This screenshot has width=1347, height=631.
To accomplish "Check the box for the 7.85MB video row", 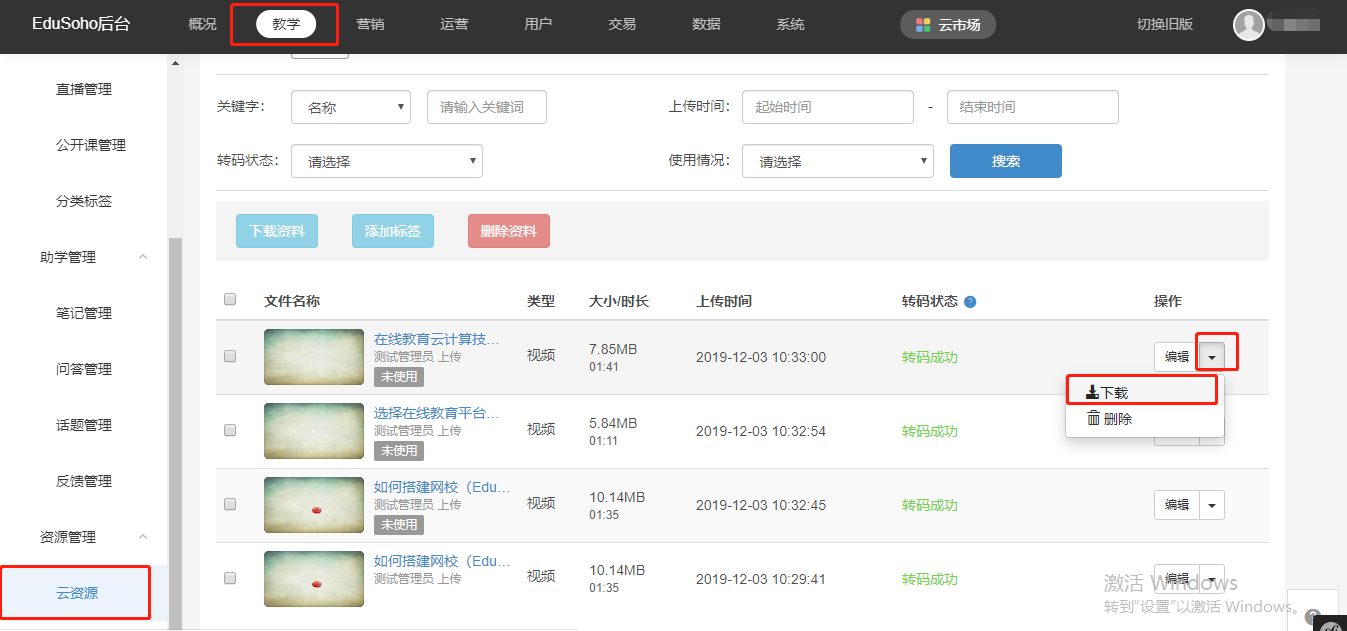I will 230,356.
